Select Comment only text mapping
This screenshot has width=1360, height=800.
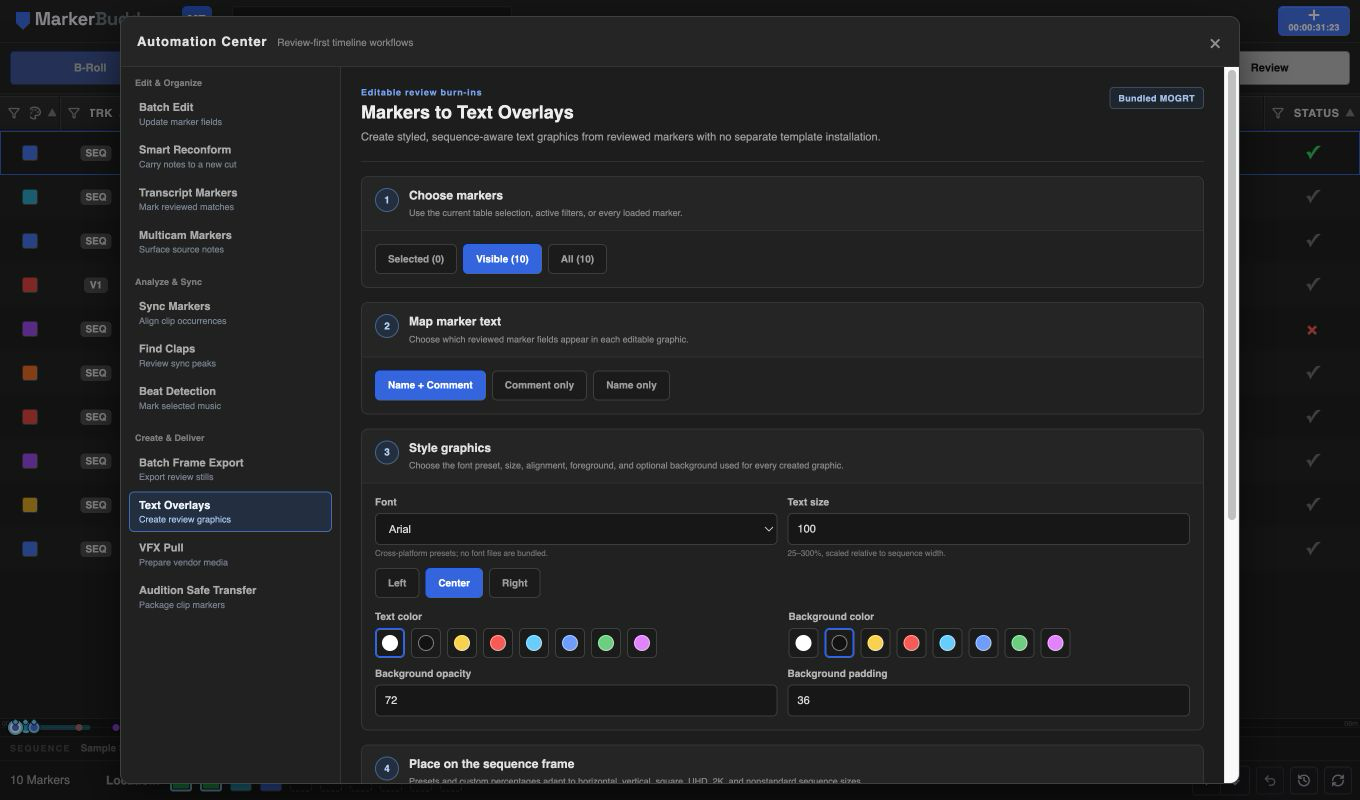[x=539, y=385]
